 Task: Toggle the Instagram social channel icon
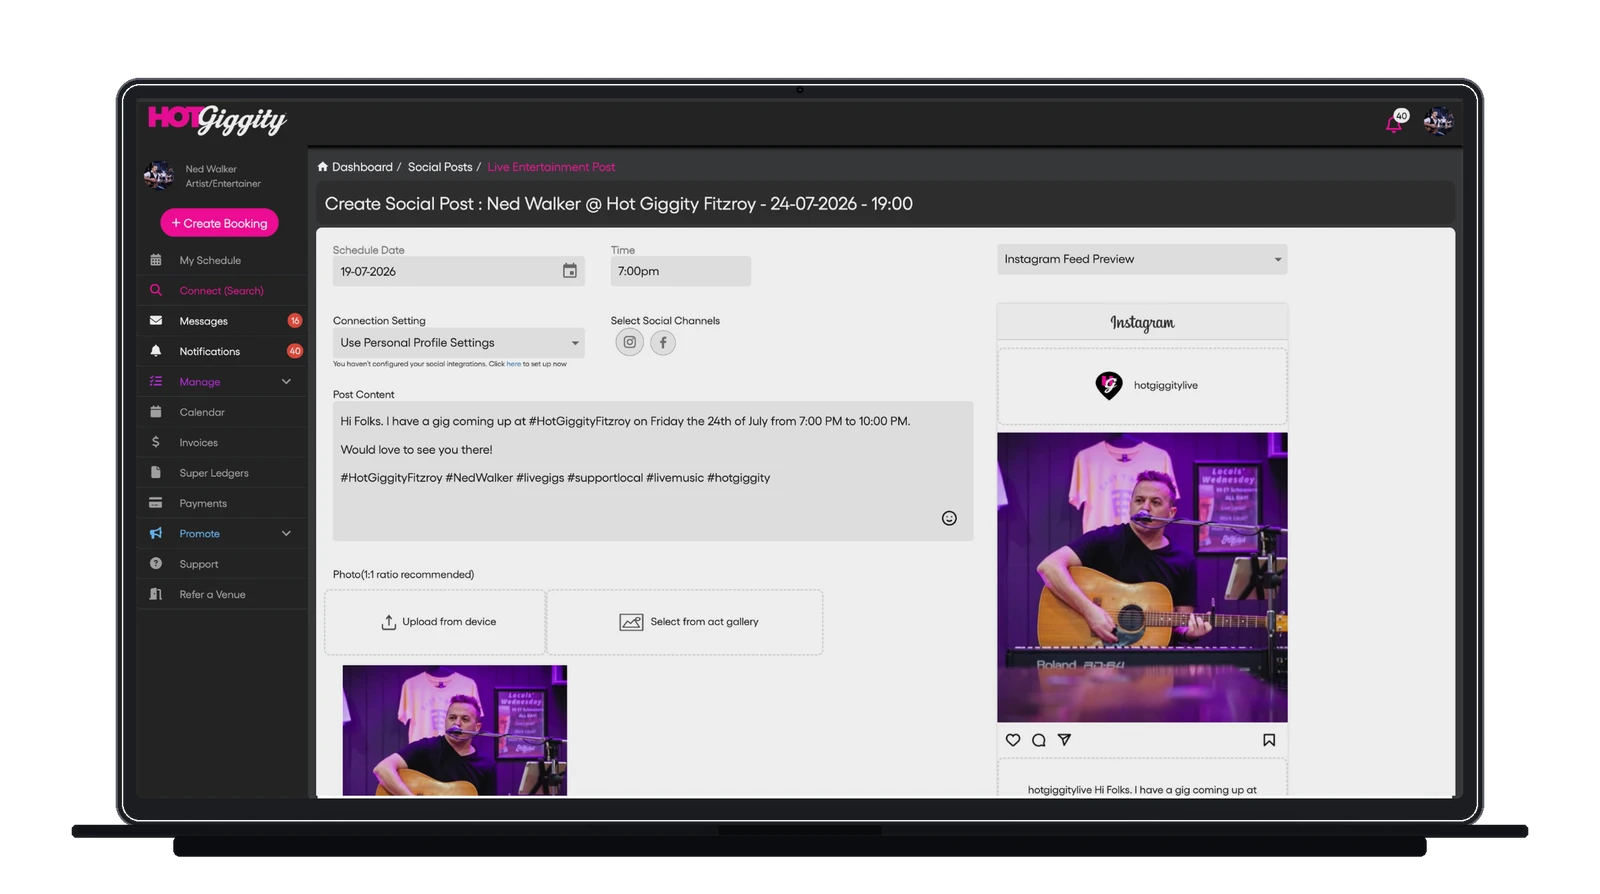[x=629, y=342]
